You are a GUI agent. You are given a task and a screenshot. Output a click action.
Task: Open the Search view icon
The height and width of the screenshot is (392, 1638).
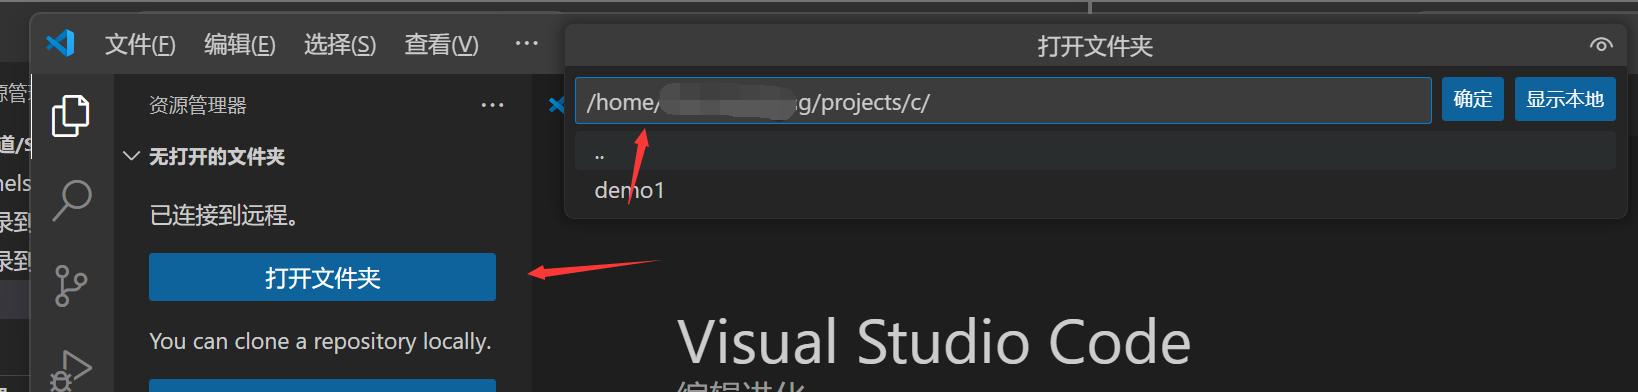tap(71, 200)
